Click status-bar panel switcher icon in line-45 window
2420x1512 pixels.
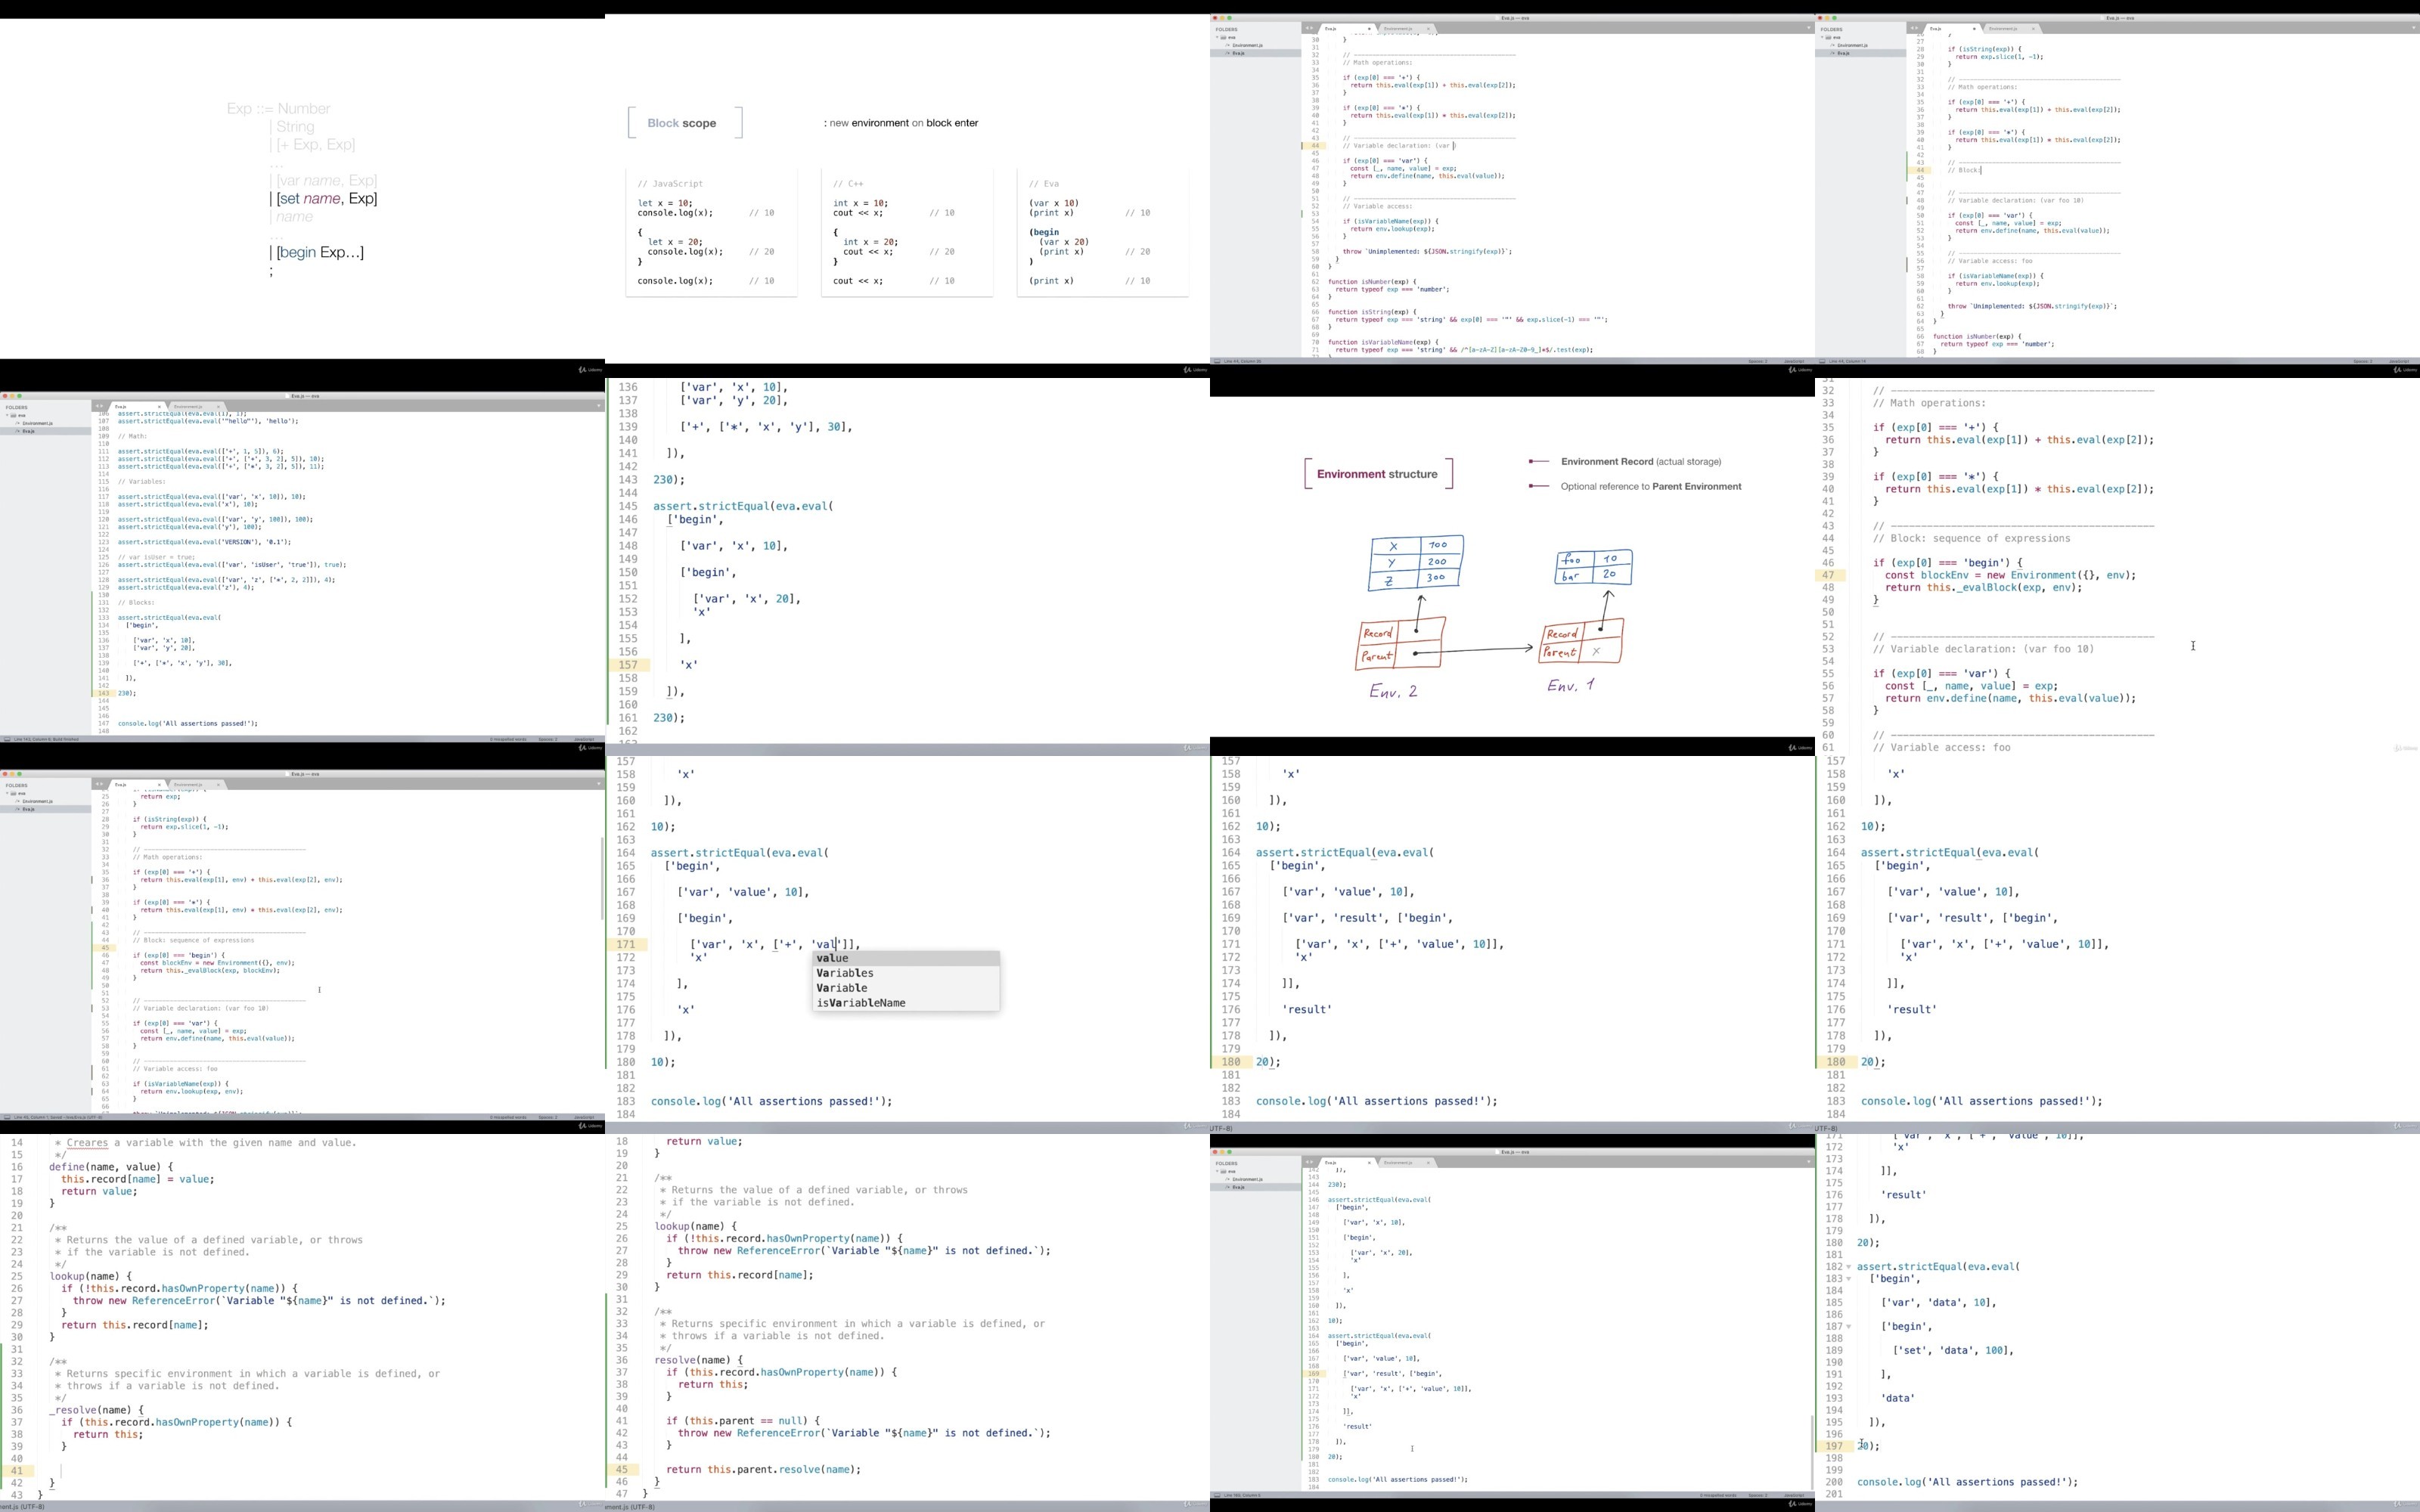click(x=7, y=1117)
